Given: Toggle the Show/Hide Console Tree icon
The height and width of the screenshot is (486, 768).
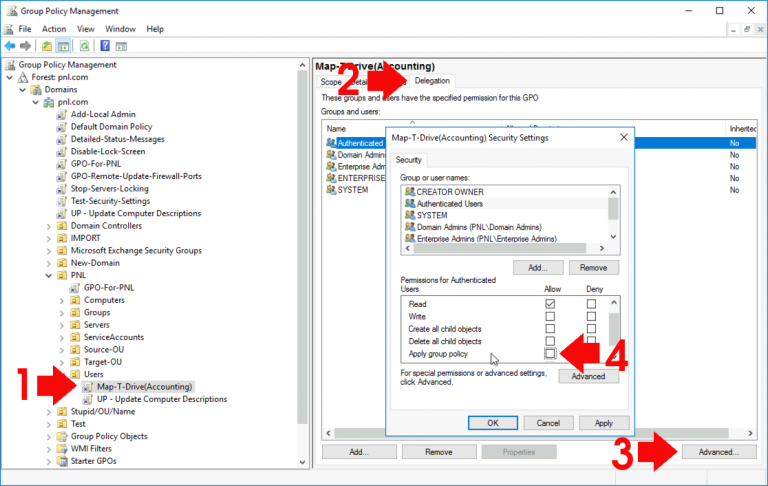Looking at the screenshot, I should (63, 46).
